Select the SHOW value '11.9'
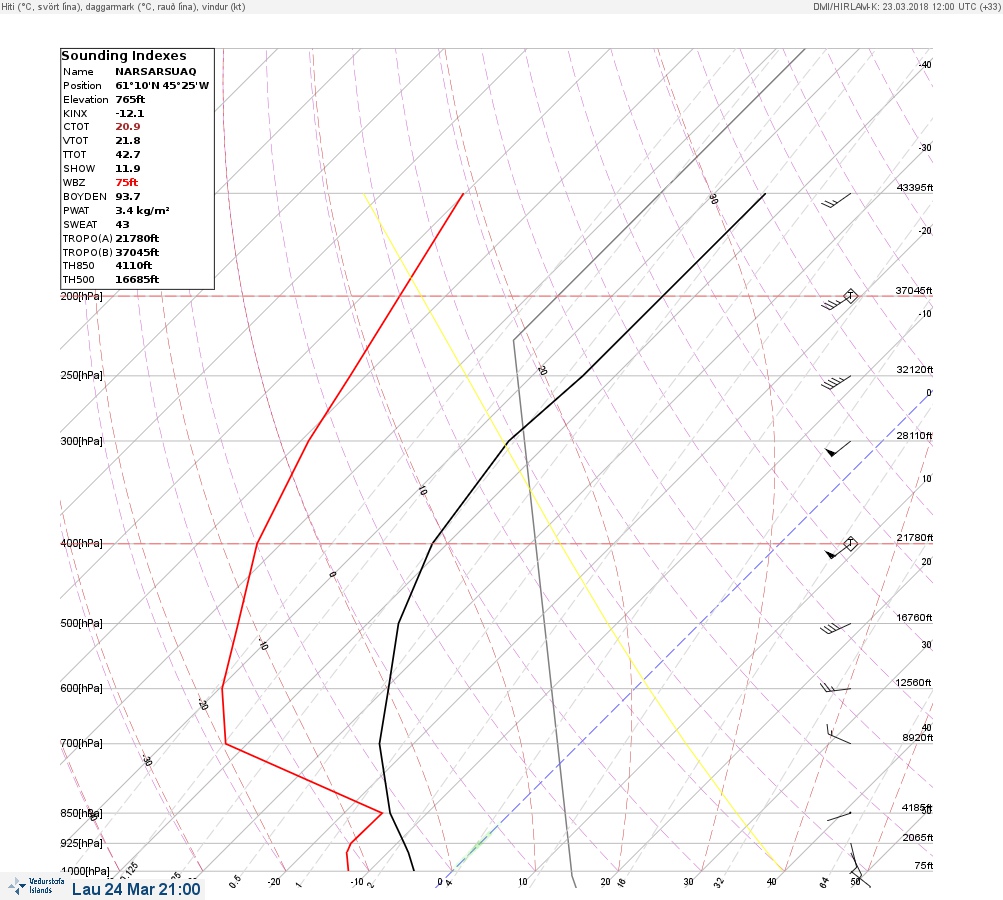Image resolution: width=1003 pixels, height=900 pixels. tap(127, 169)
